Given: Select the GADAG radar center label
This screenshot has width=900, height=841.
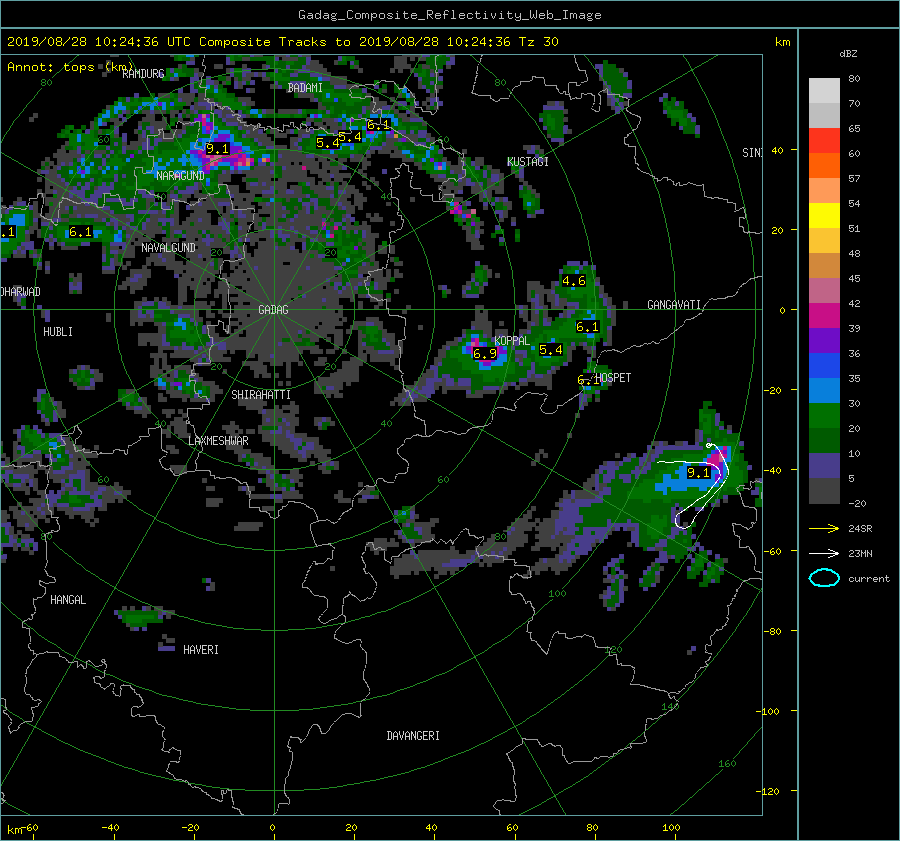Looking at the screenshot, I should point(273,310).
